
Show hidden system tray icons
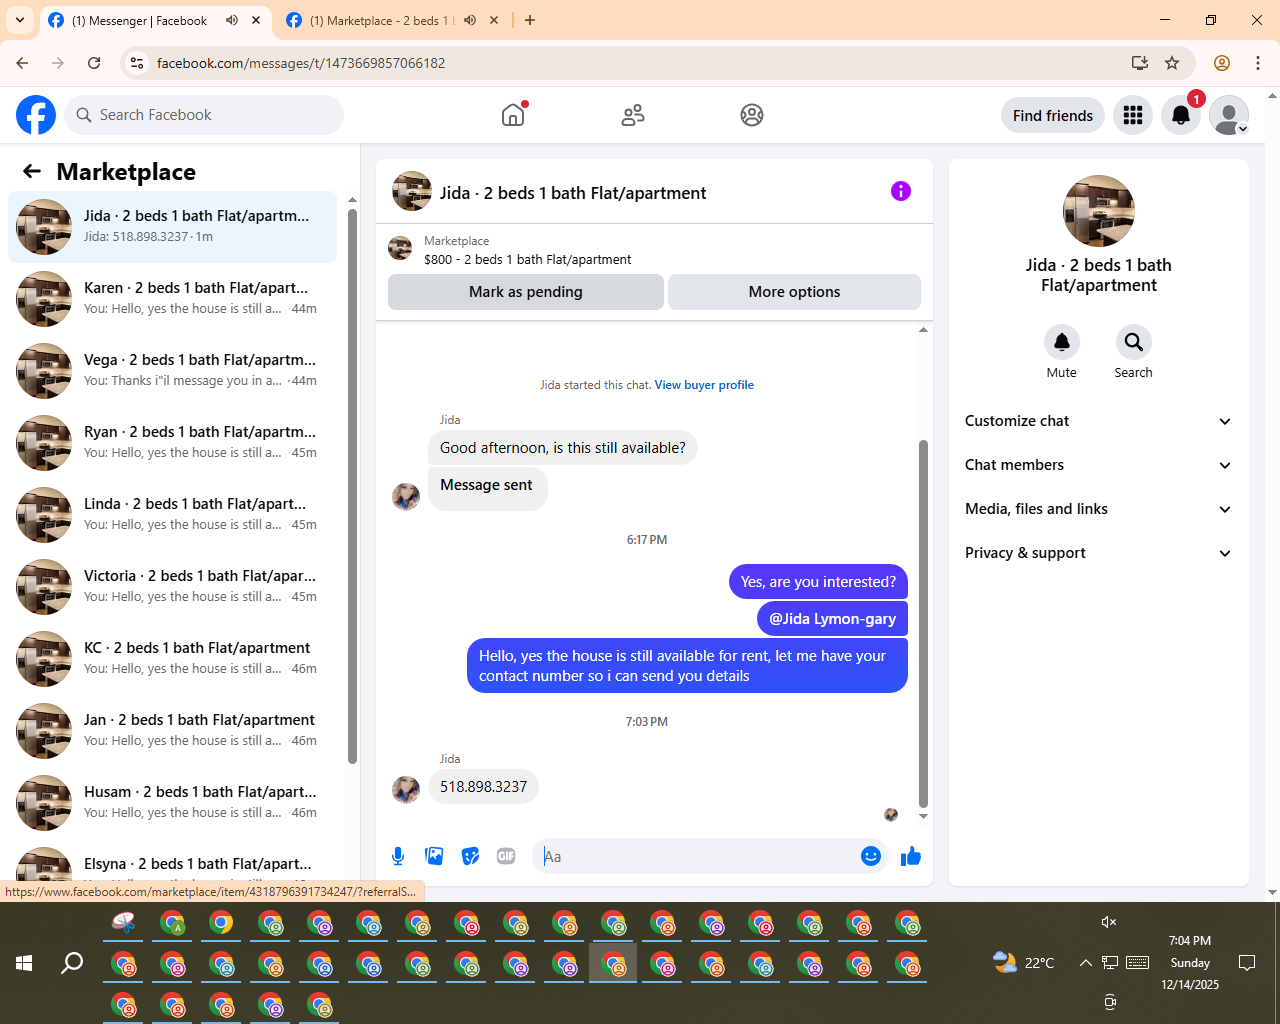tap(1085, 963)
